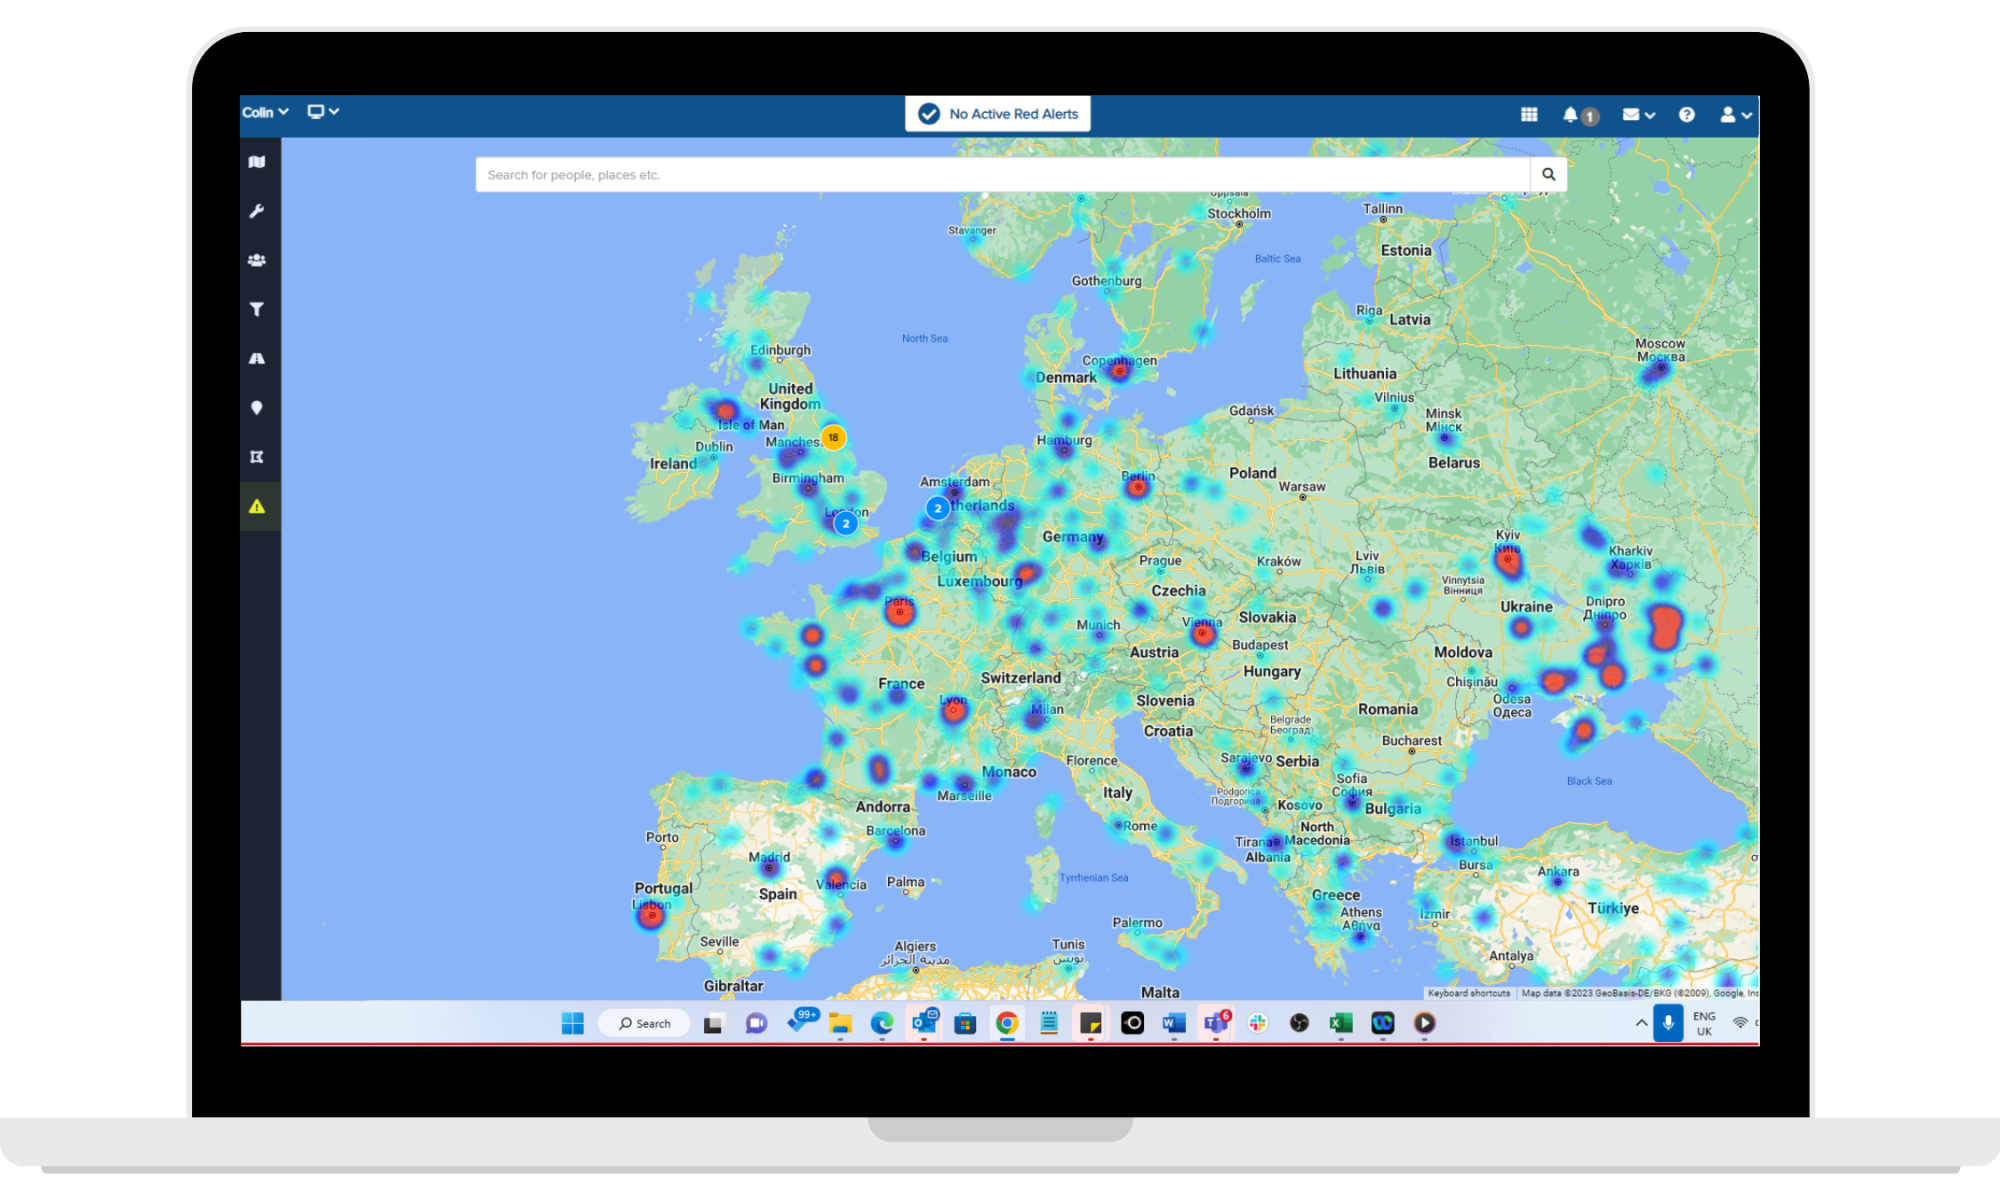The image size is (2000, 1200).
Task: Open the flag area sidebar icon
Action: [x=257, y=457]
